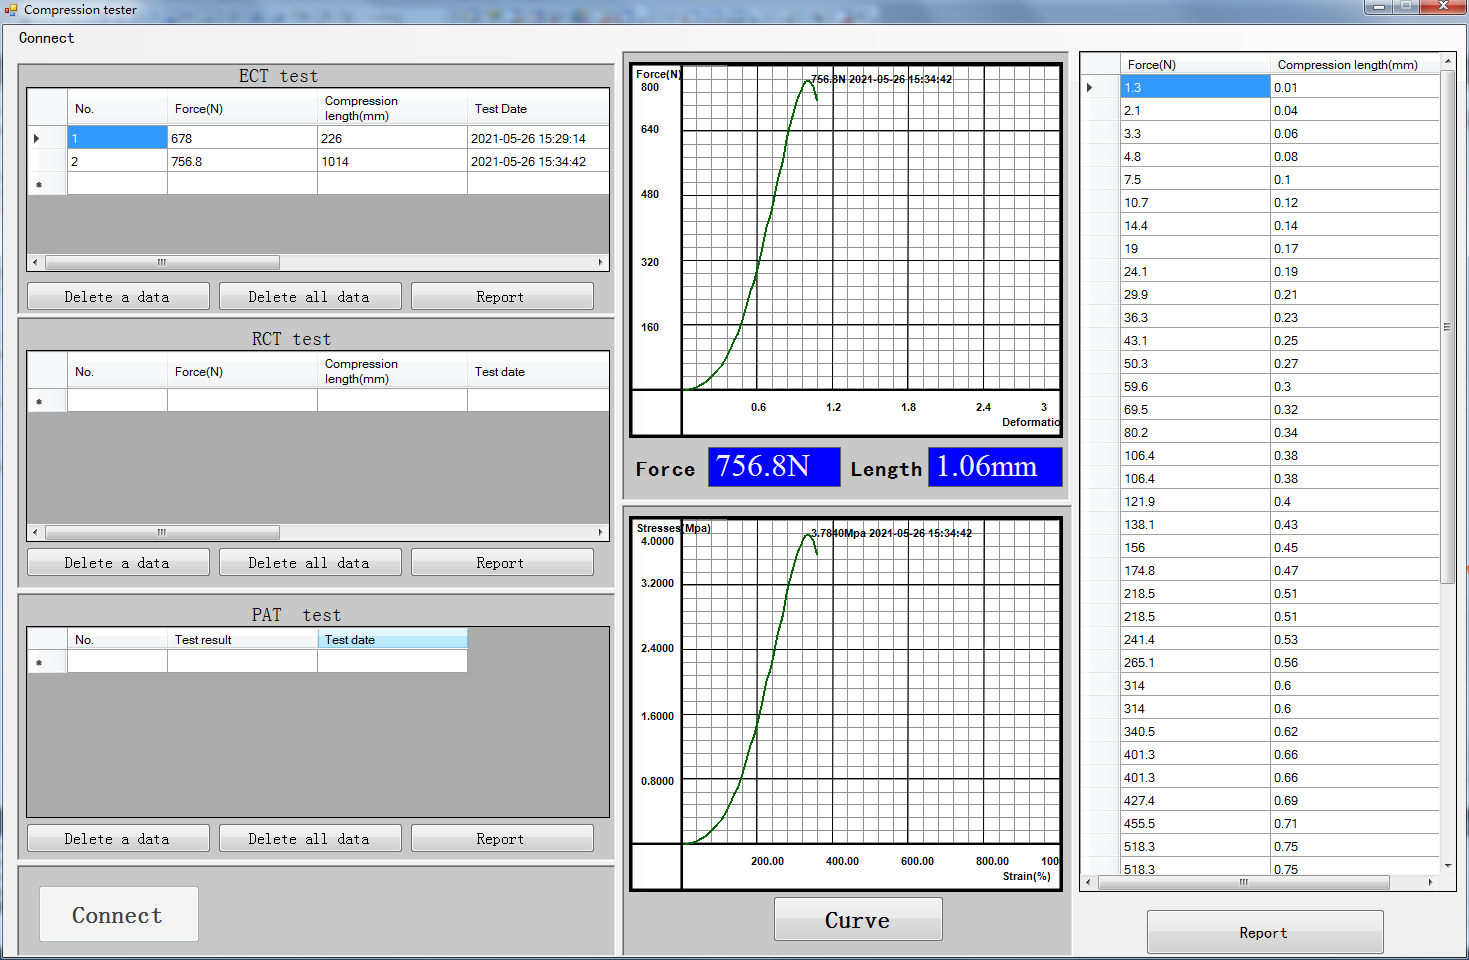Generate the PAT test Report

coord(501,839)
